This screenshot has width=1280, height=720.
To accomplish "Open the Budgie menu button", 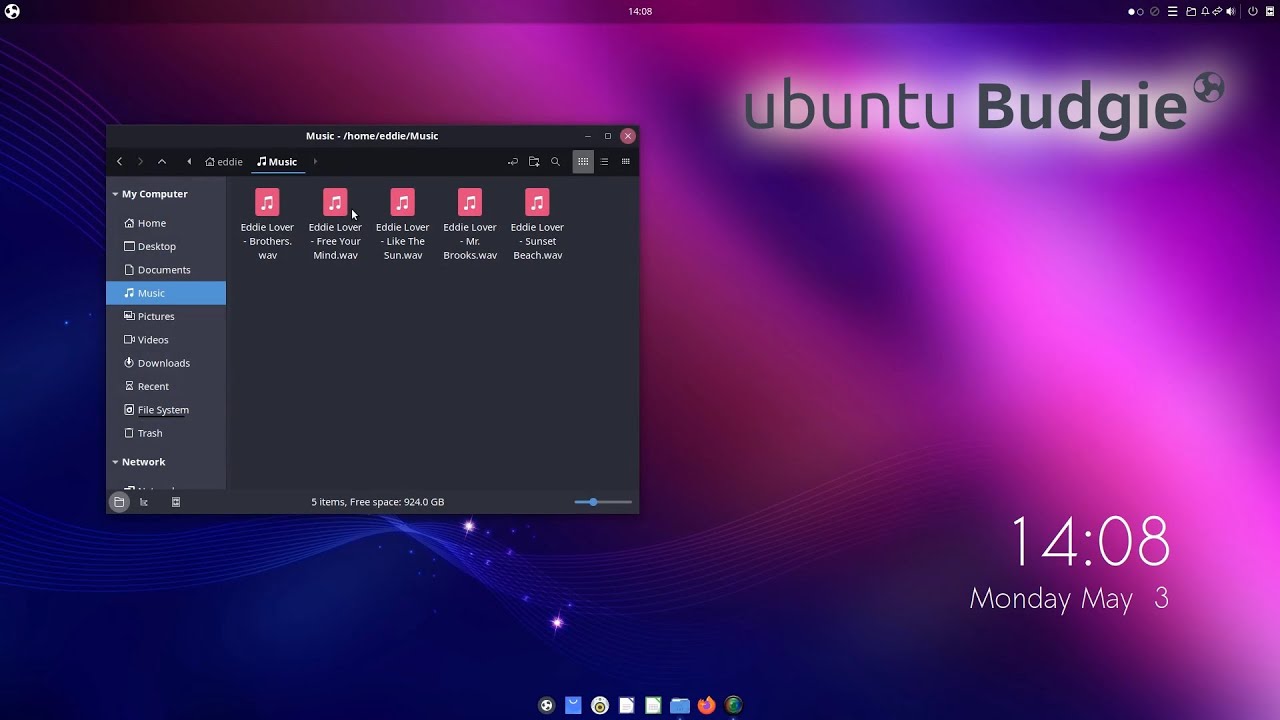I will (12, 12).
